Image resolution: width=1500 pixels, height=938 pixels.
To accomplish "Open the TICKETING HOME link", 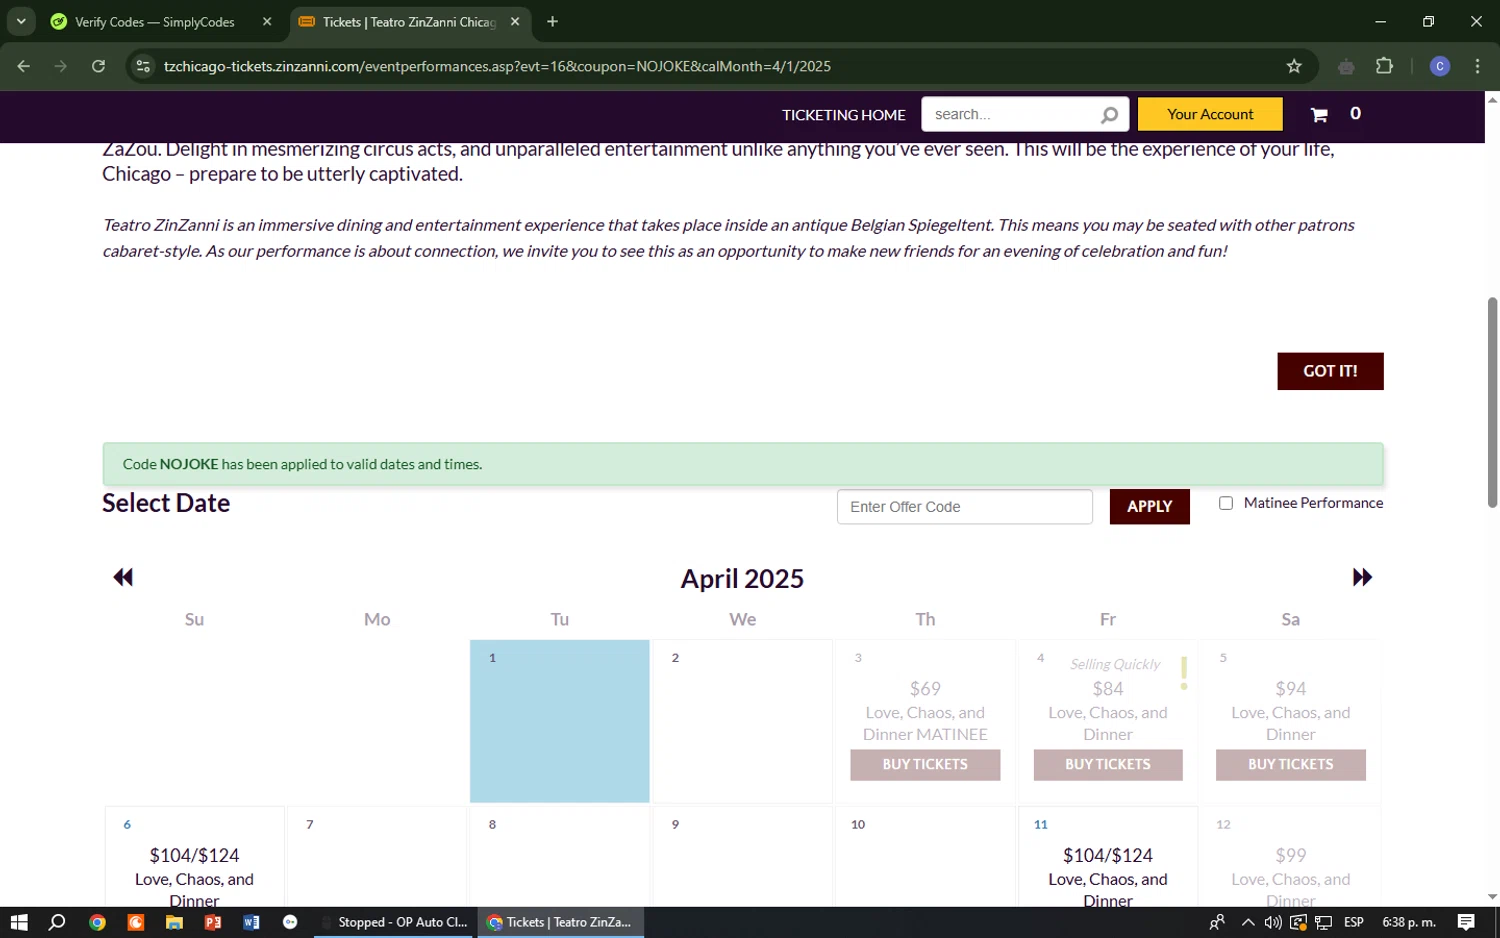I will coord(843,115).
